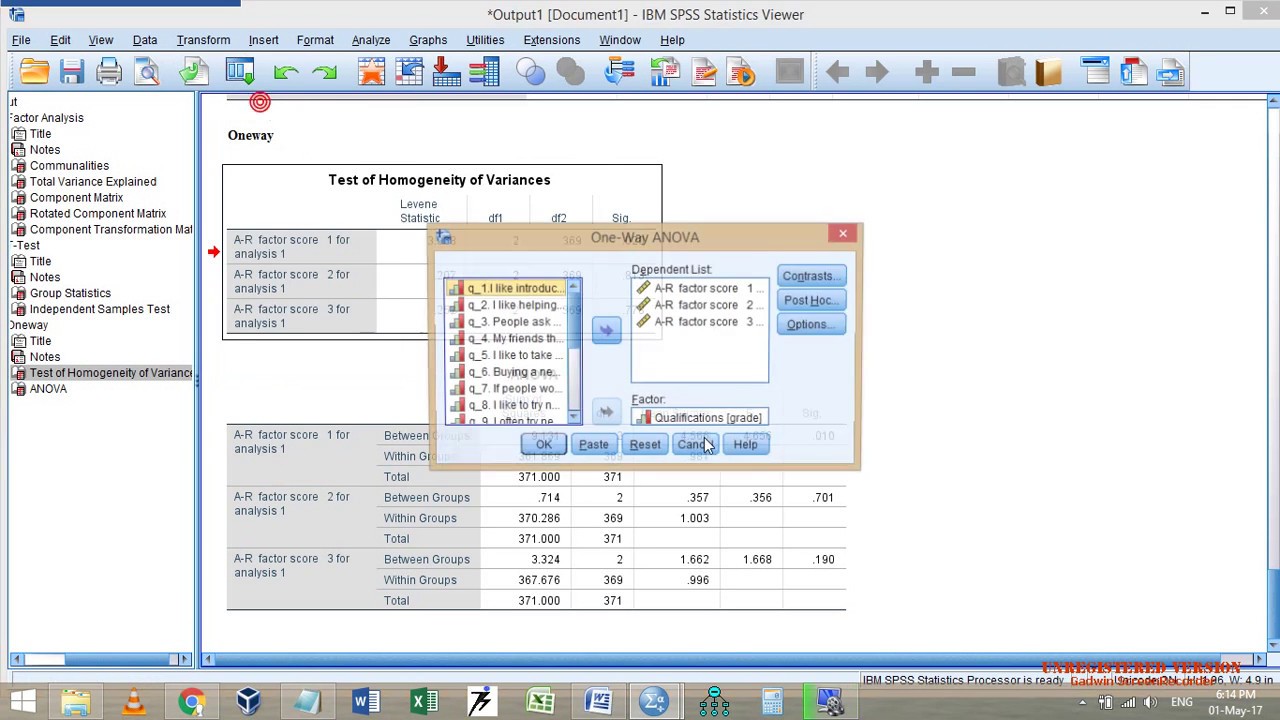Open the File menu
The image size is (1280, 720).
(21, 40)
